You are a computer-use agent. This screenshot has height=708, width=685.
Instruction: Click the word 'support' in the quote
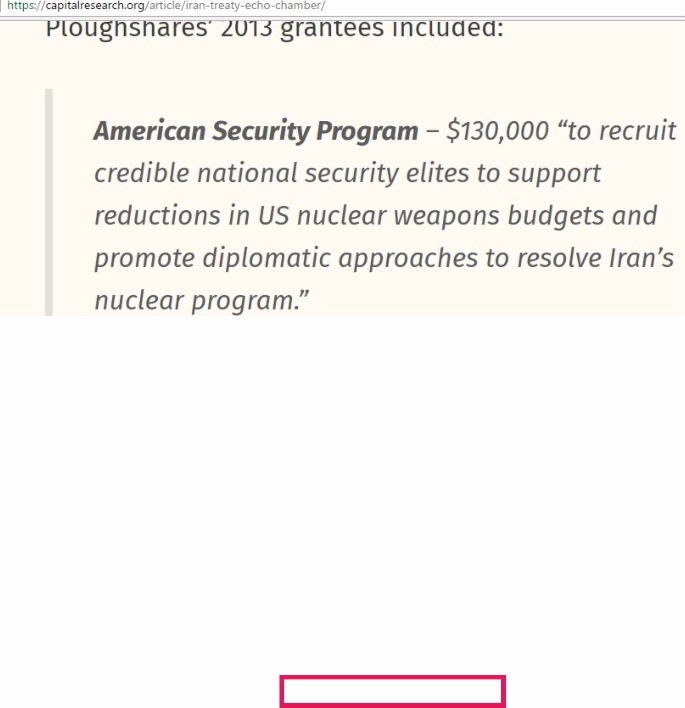tap(554, 174)
